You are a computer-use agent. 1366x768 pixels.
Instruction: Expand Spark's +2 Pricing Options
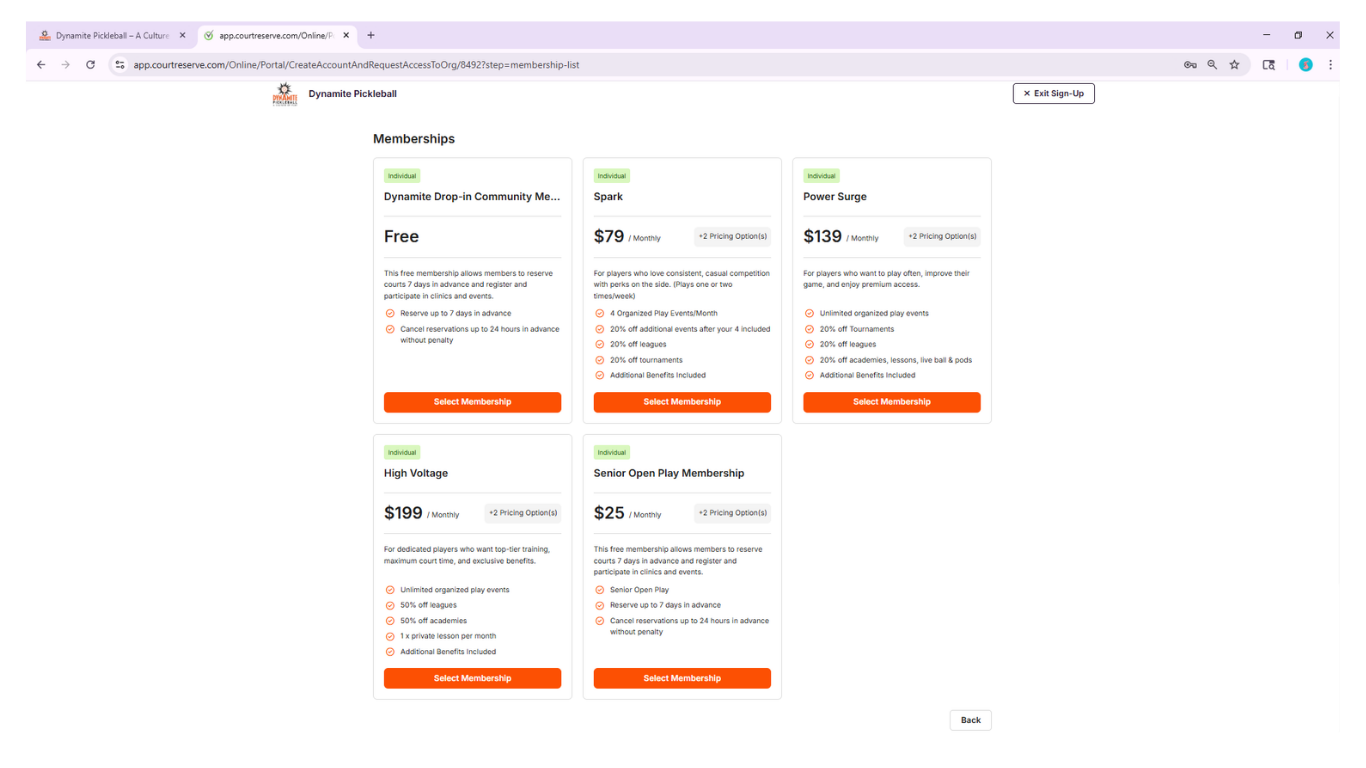click(x=732, y=237)
